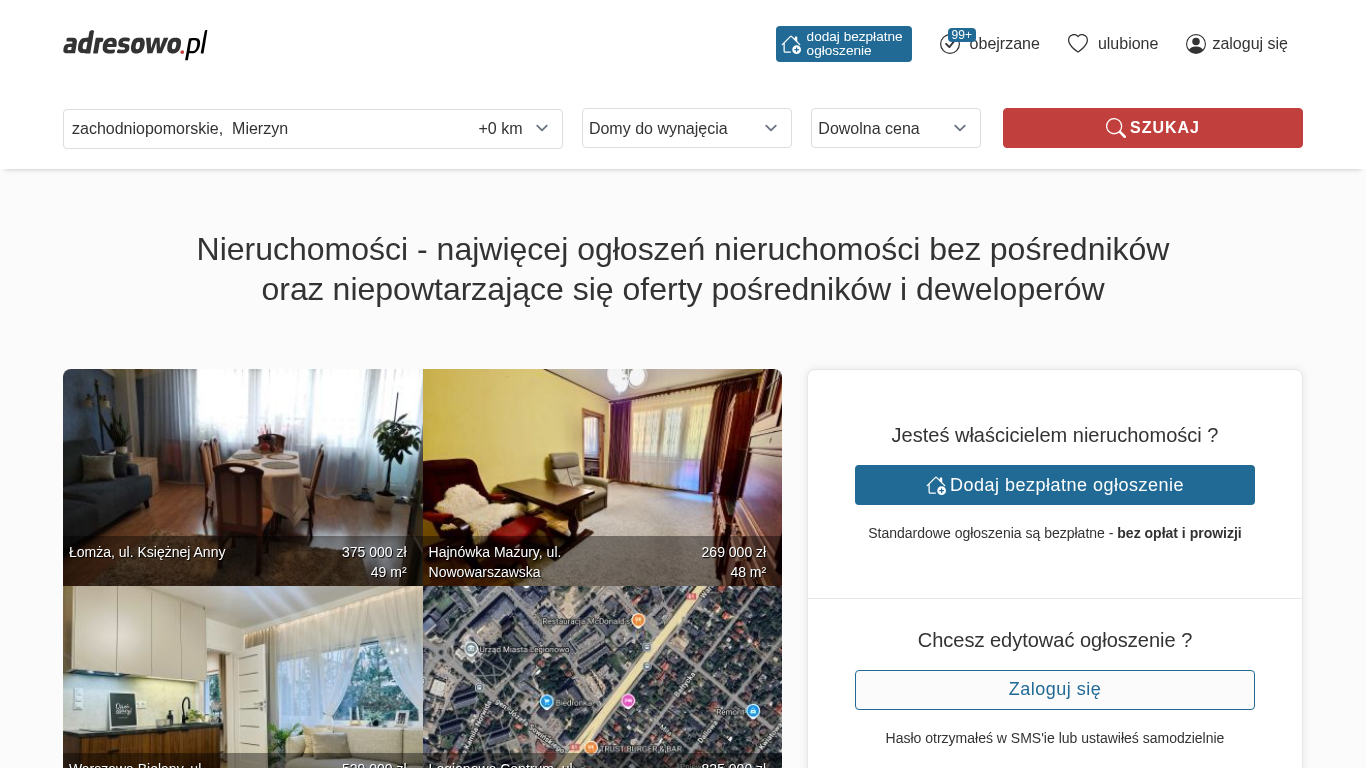Click the Zaloguj się outlined button

point(1055,690)
